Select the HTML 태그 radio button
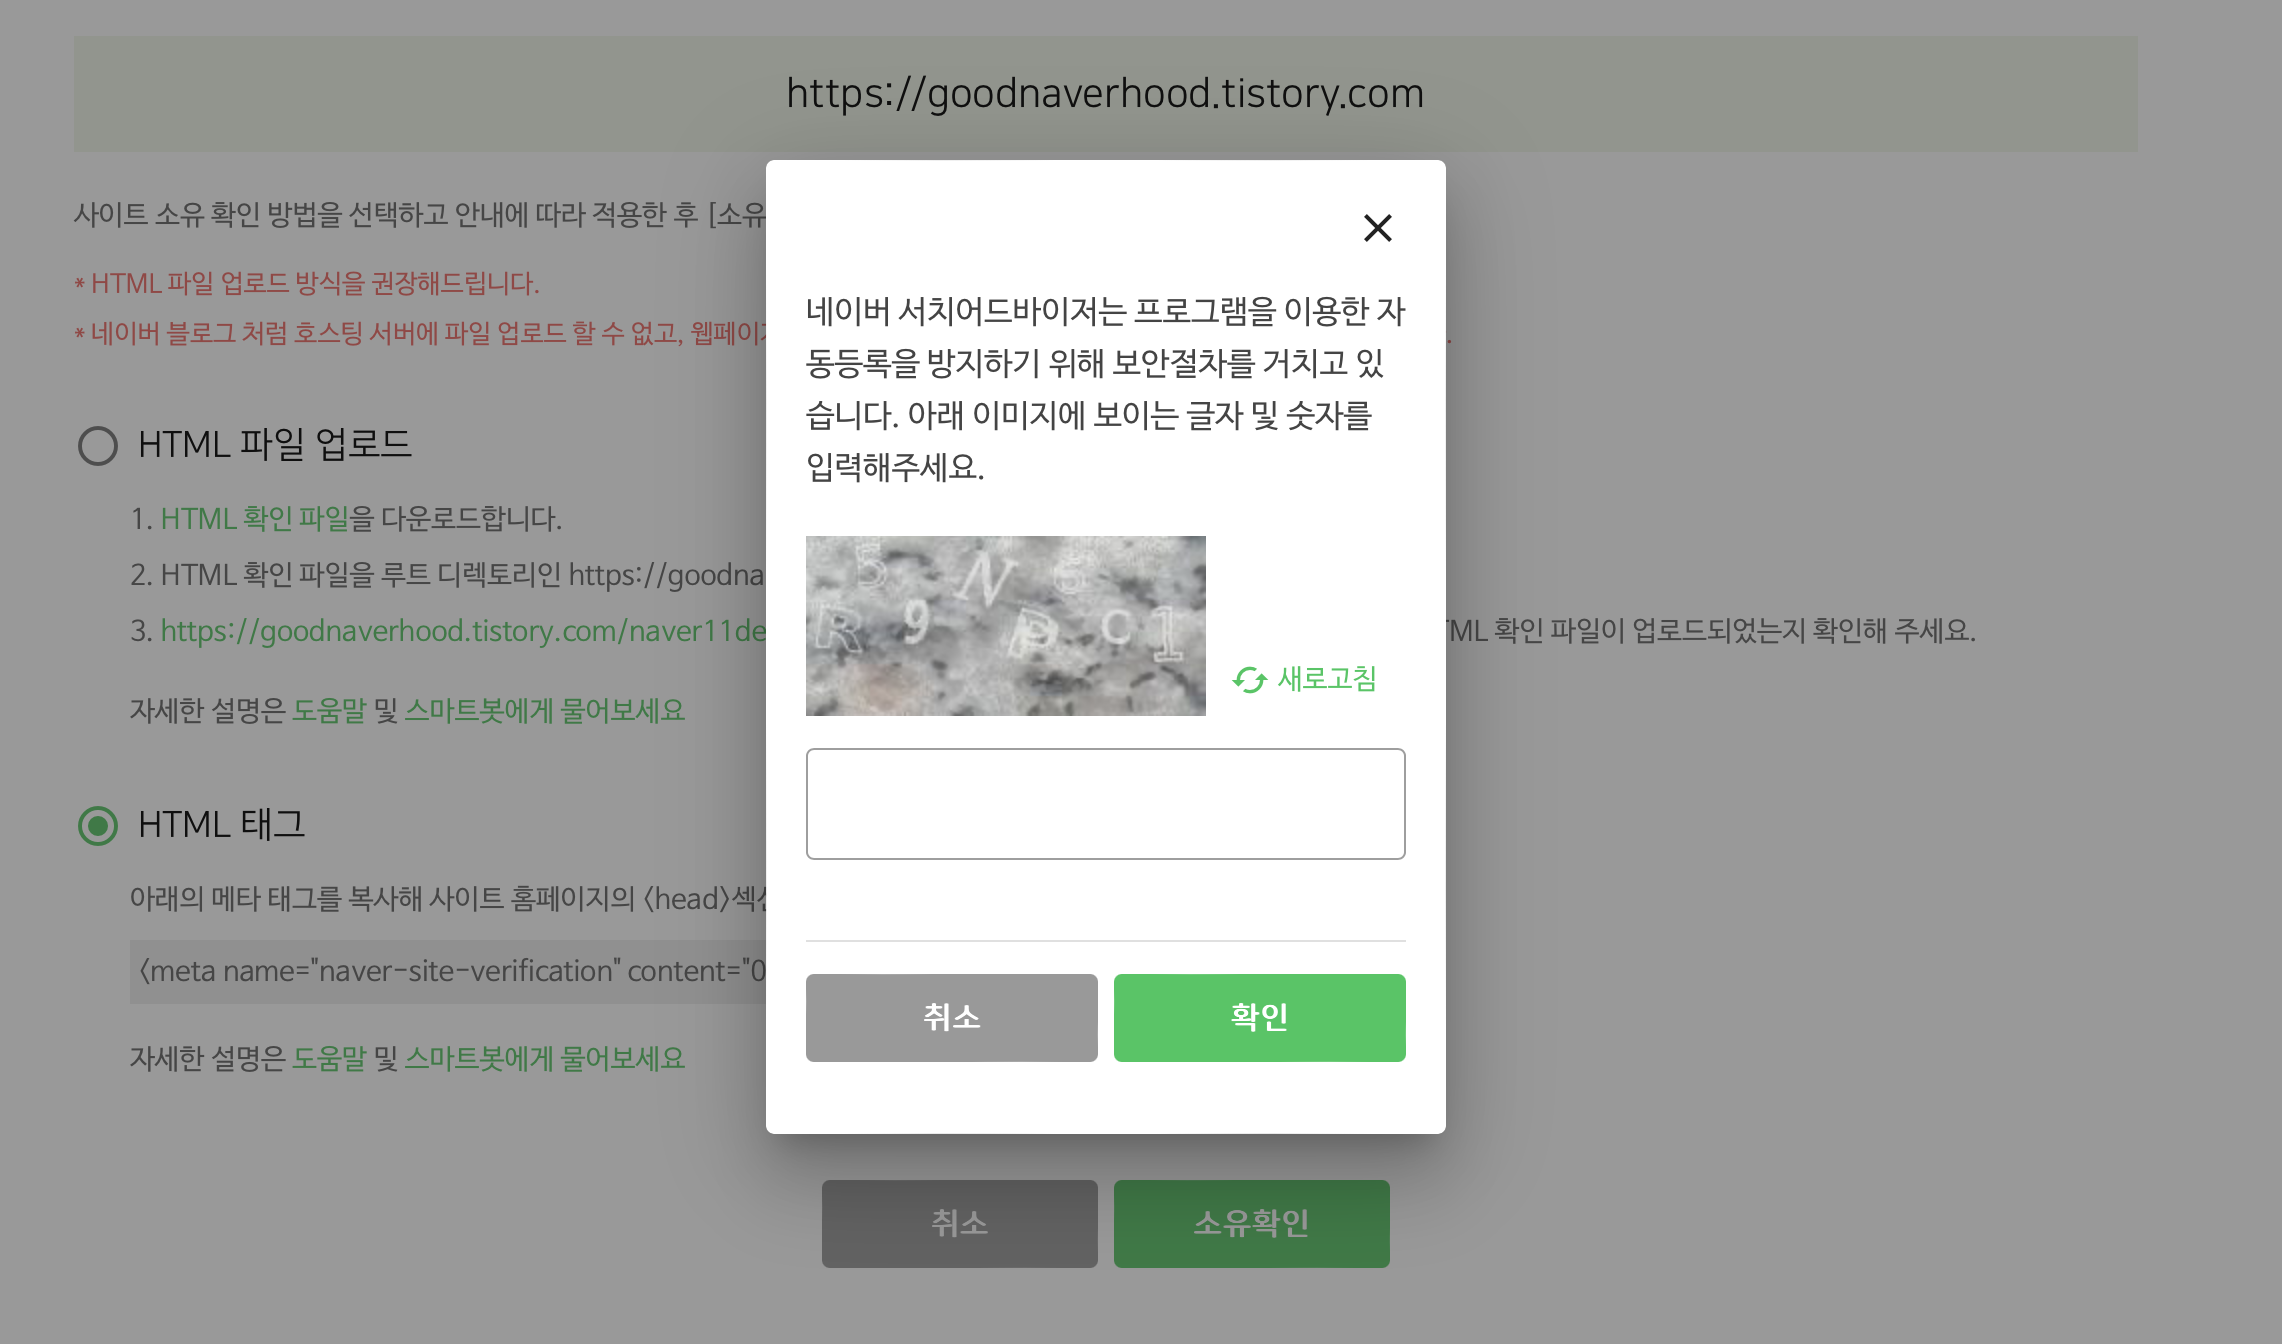Image resolution: width=2282 pixels, height=1344 pixels. click(x=97, y=826)
